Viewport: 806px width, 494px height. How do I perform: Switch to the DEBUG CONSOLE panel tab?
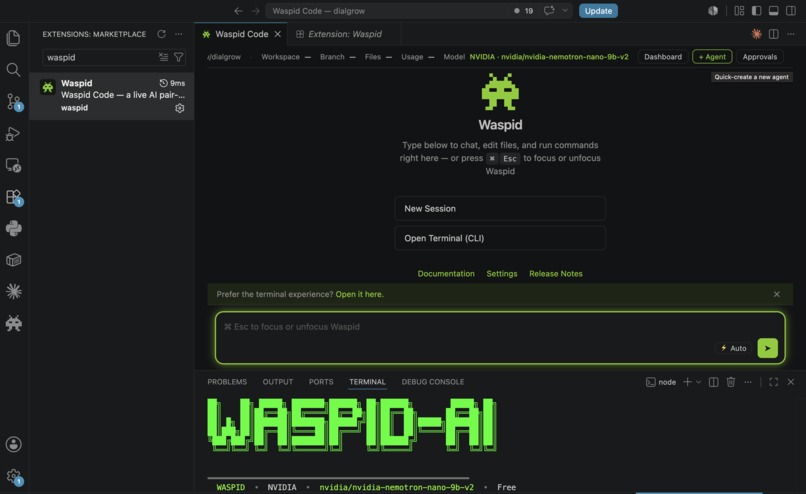tap(433, 382)
